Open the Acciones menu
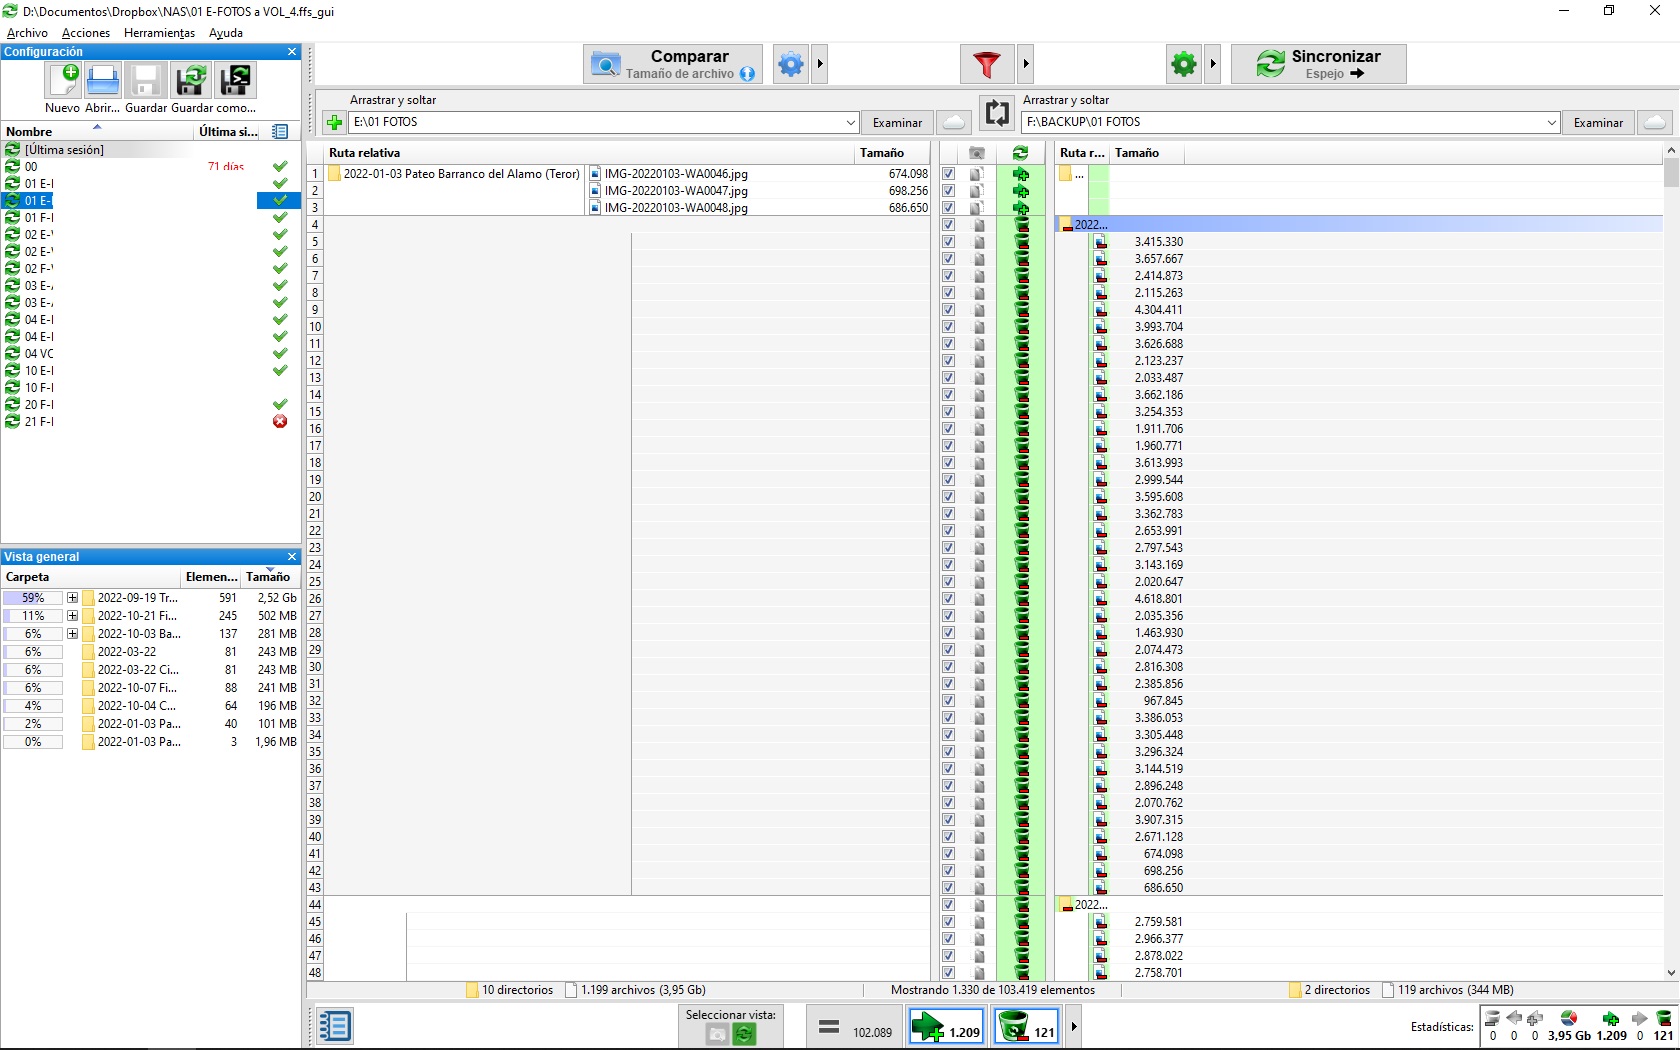Viewport: 1680px width, 1050px height. (86, 33)
